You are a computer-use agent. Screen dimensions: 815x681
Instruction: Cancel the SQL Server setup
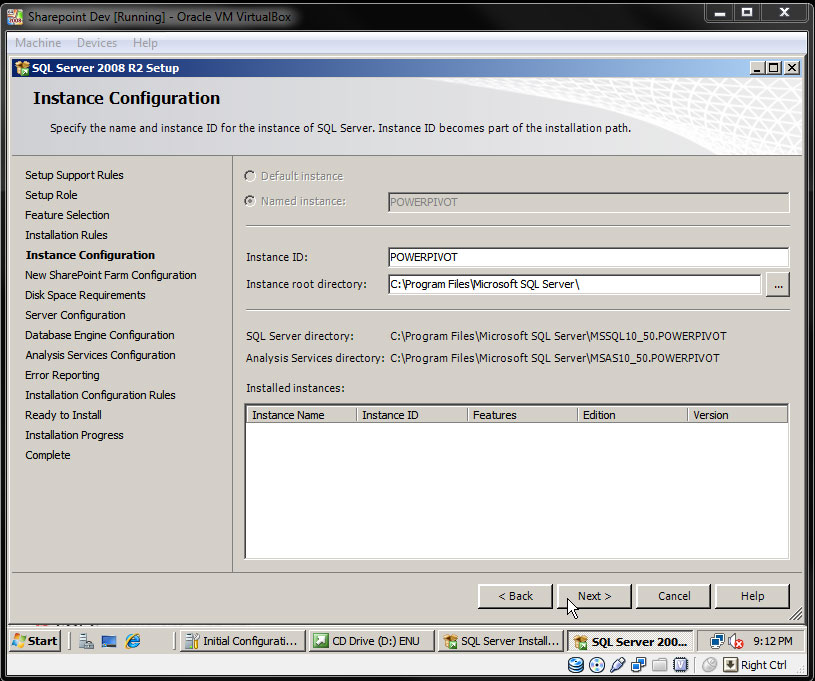click(x=674, y=596)
